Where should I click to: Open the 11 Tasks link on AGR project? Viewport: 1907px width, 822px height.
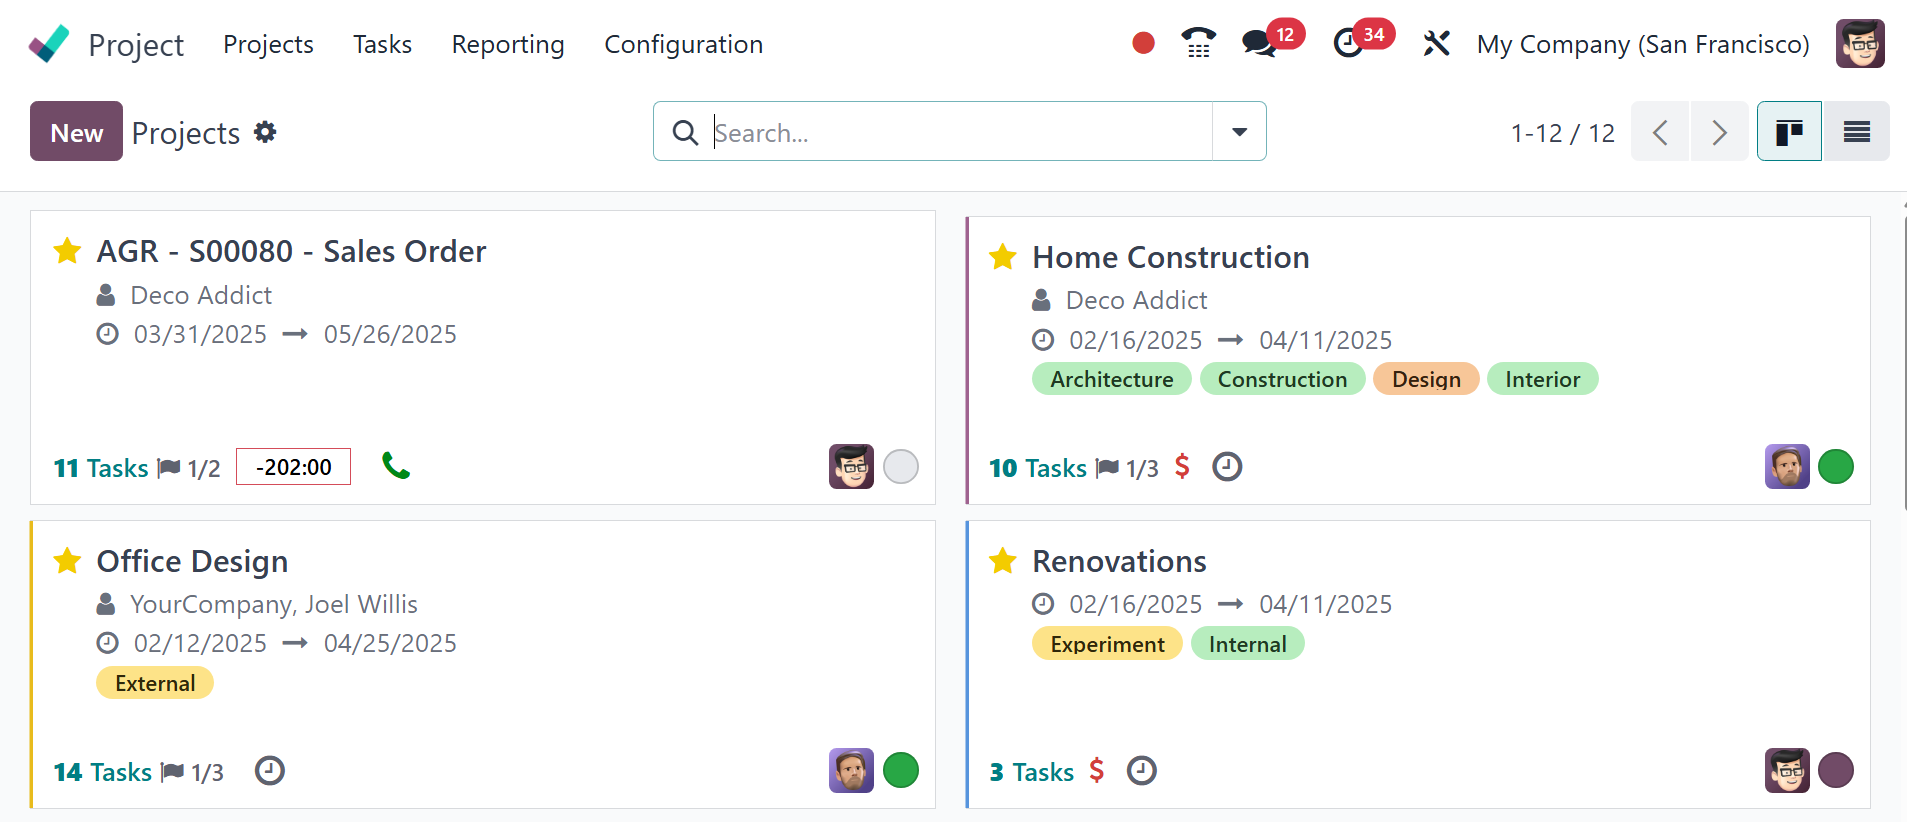click(101, 468)
